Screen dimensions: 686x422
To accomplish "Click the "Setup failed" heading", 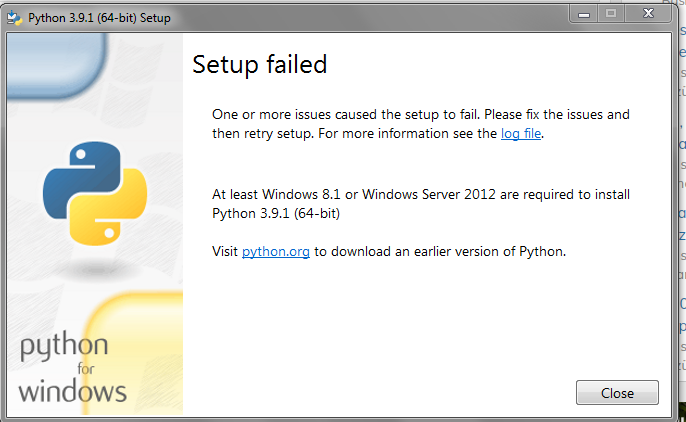I will tap(259, 65).
